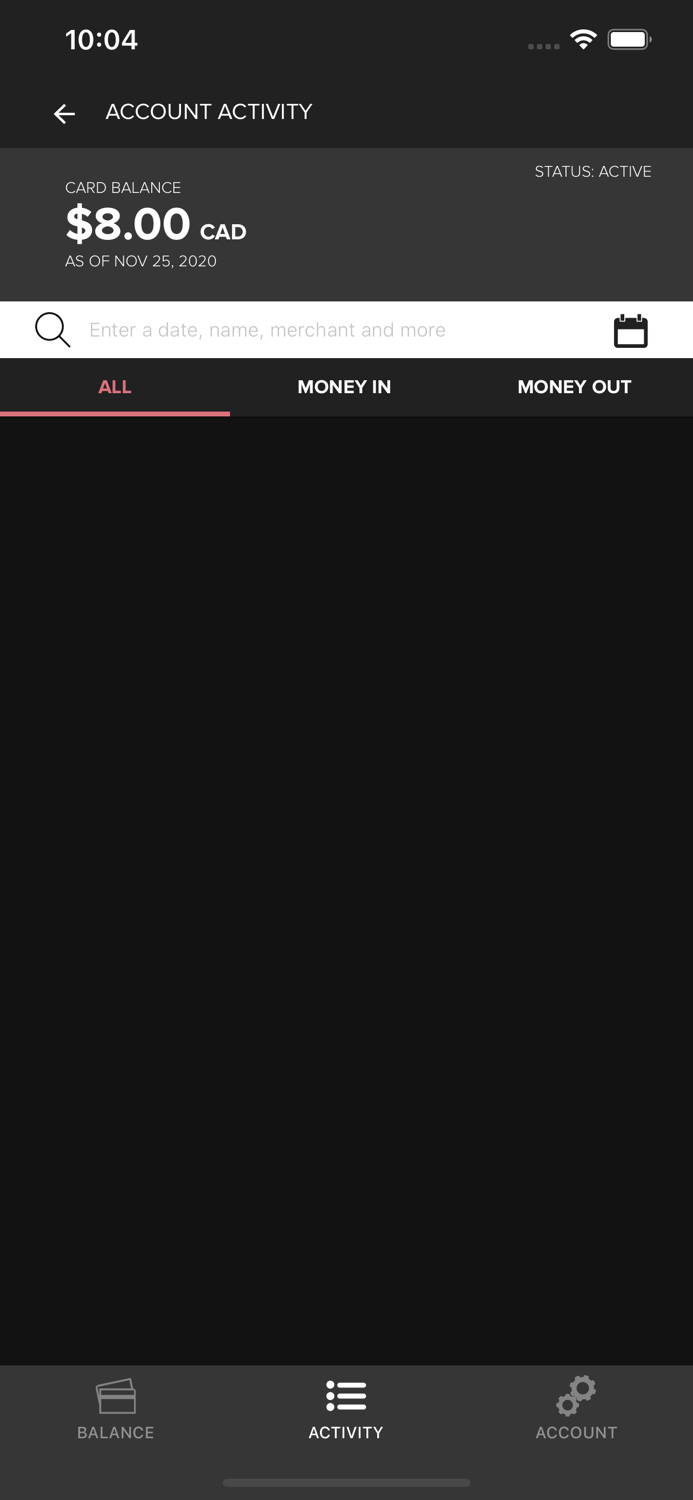
Task: Tap the magnifying glass search icon
Action: 53,330
